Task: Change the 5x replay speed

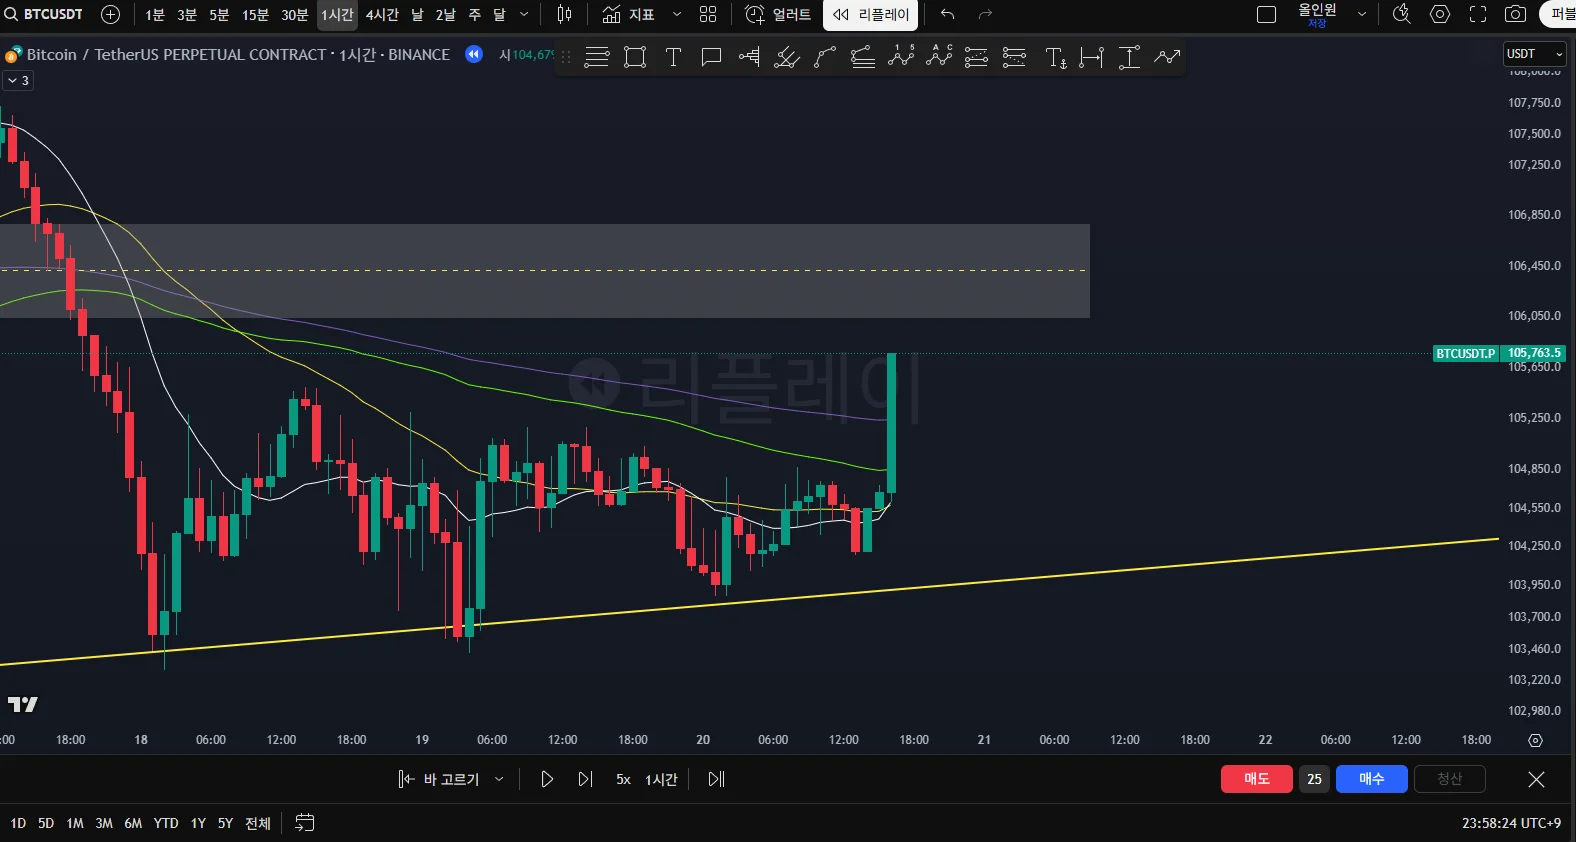Action: [623, 779]
